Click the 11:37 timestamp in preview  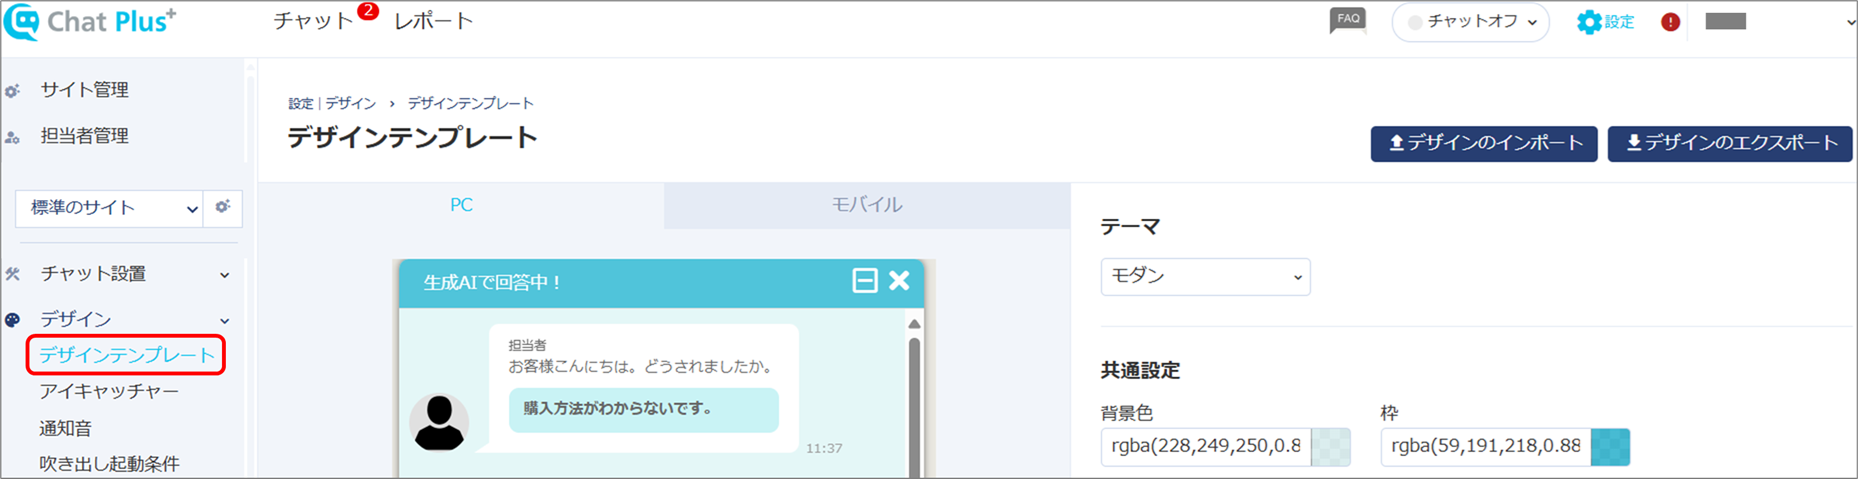pyautogui.click(x=824, y=448)
